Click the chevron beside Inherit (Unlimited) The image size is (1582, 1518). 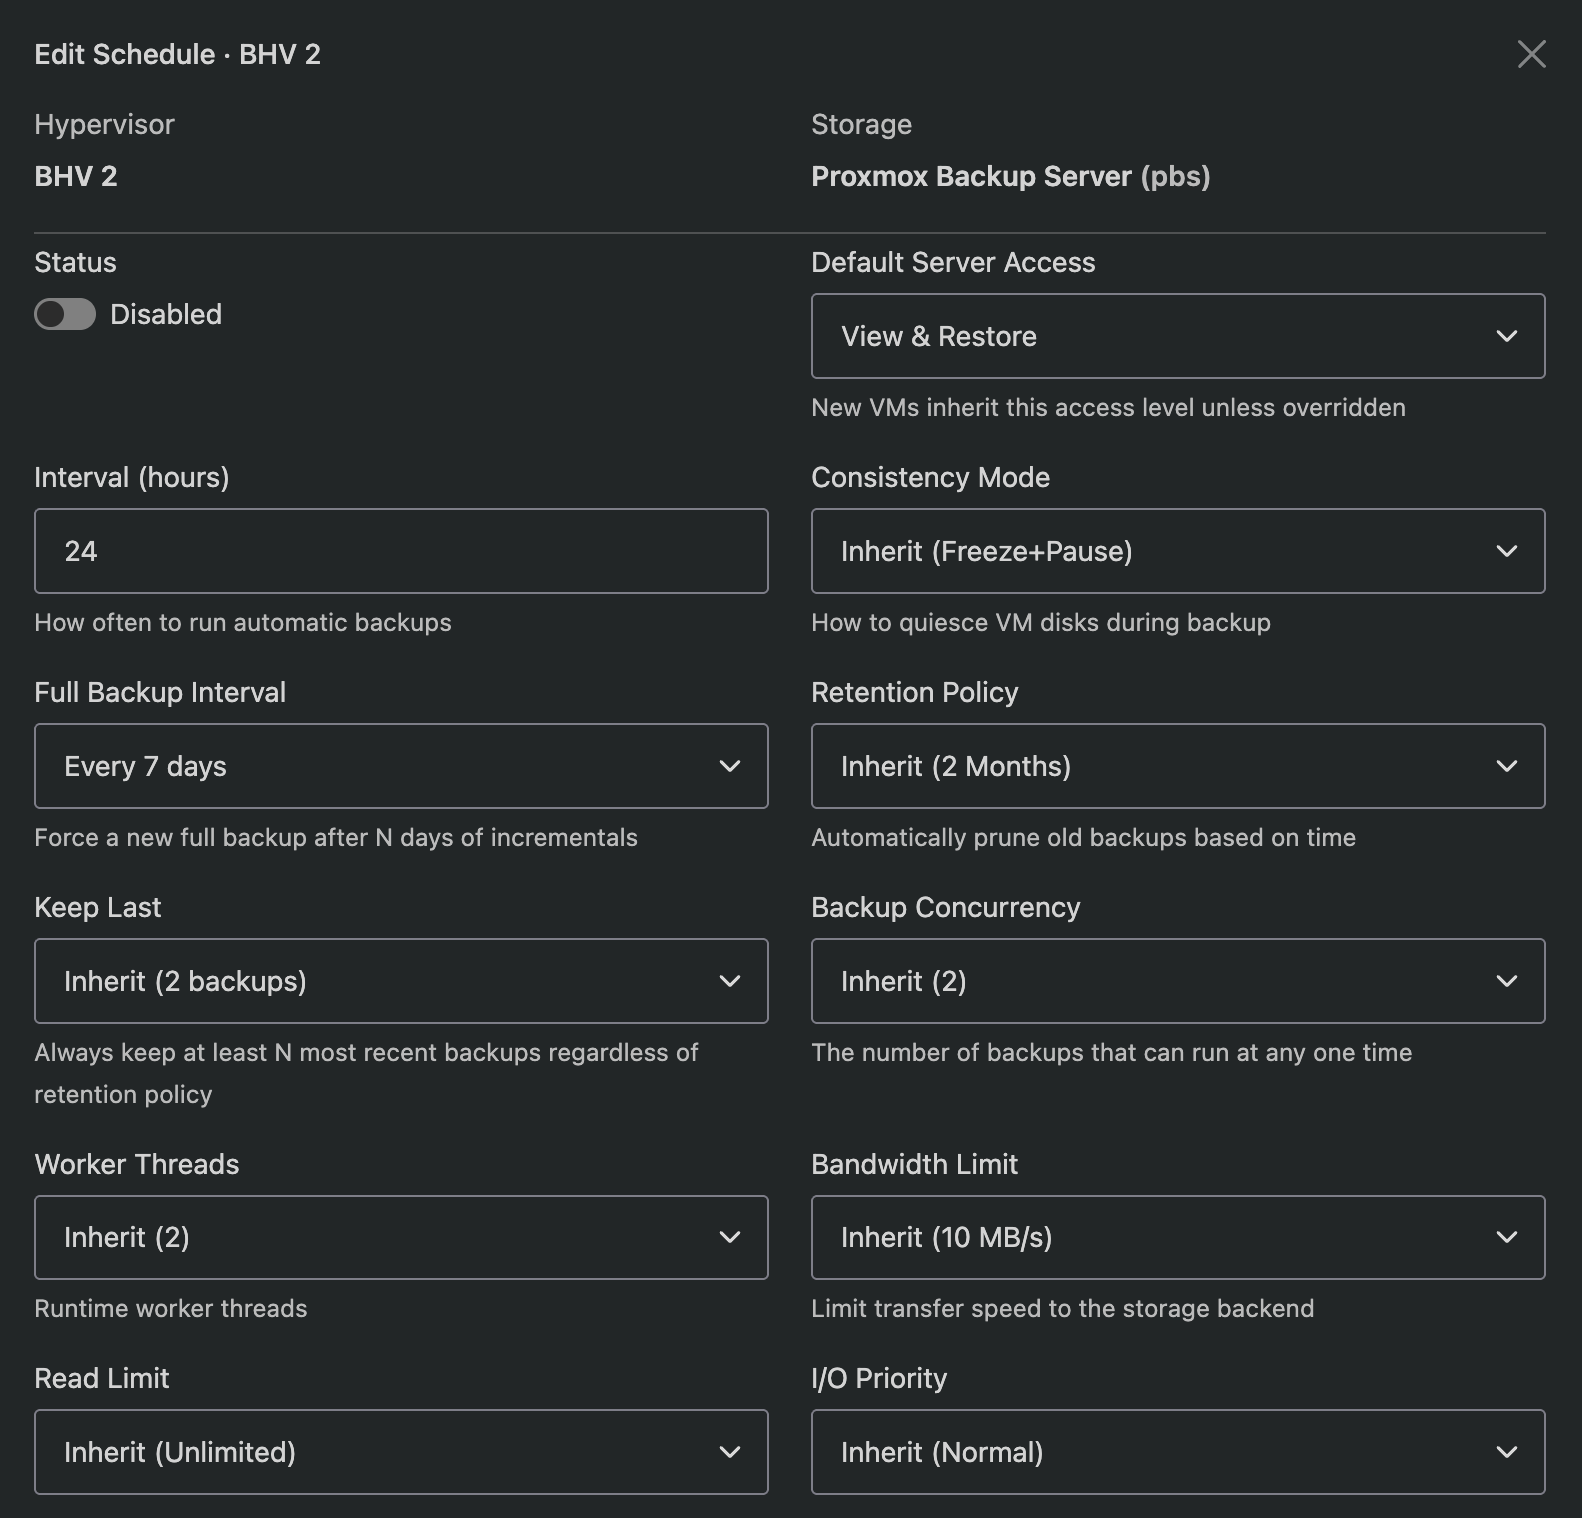pyautogui.click(x=730, y=1452)
